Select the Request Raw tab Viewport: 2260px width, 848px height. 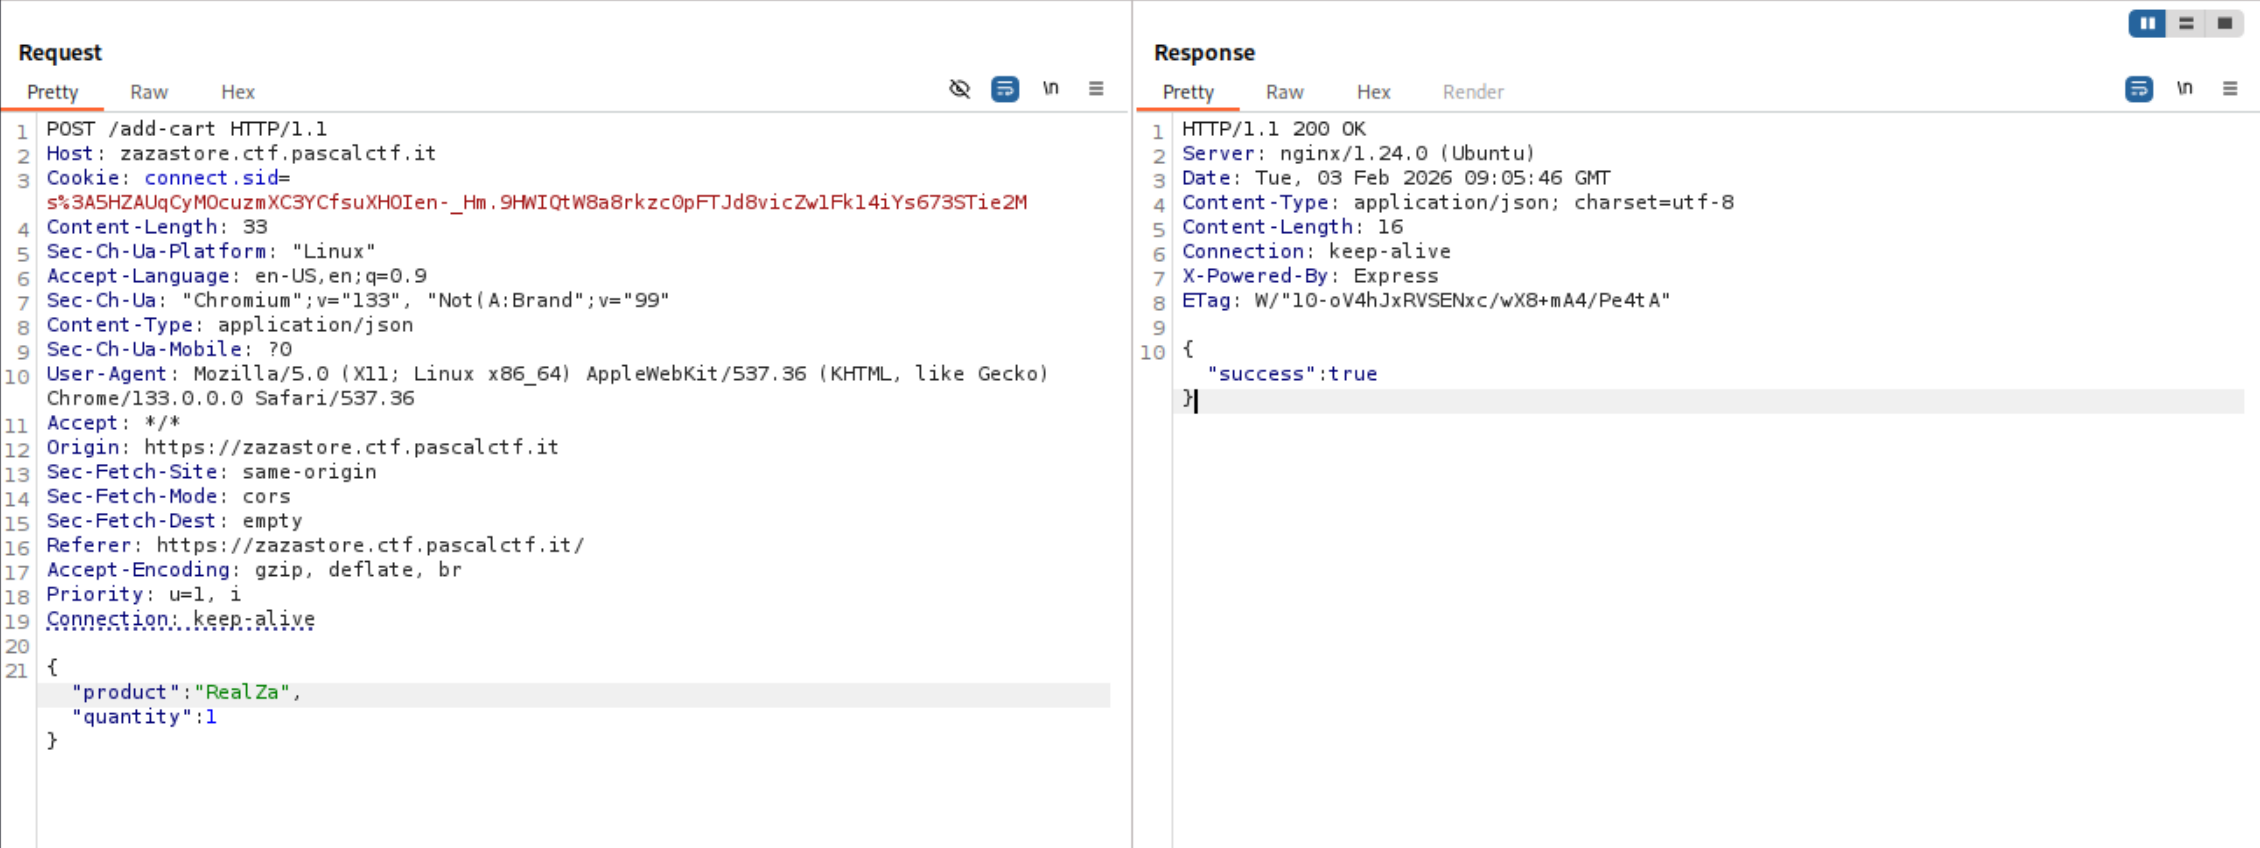pyautogui.click(x=149, y=92)
